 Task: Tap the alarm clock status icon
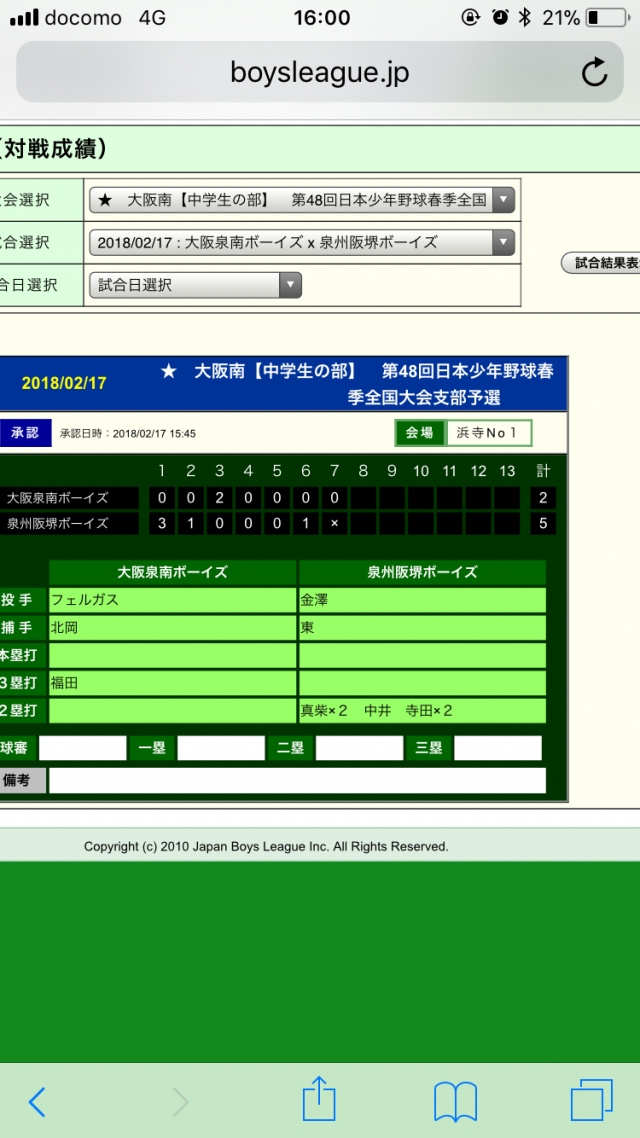[498, 18]
